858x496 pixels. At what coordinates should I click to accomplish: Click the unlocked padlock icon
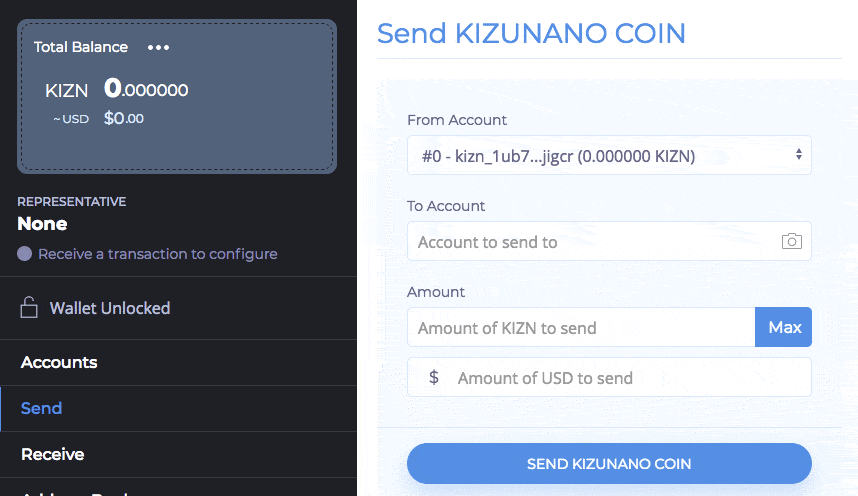(28, 307)
